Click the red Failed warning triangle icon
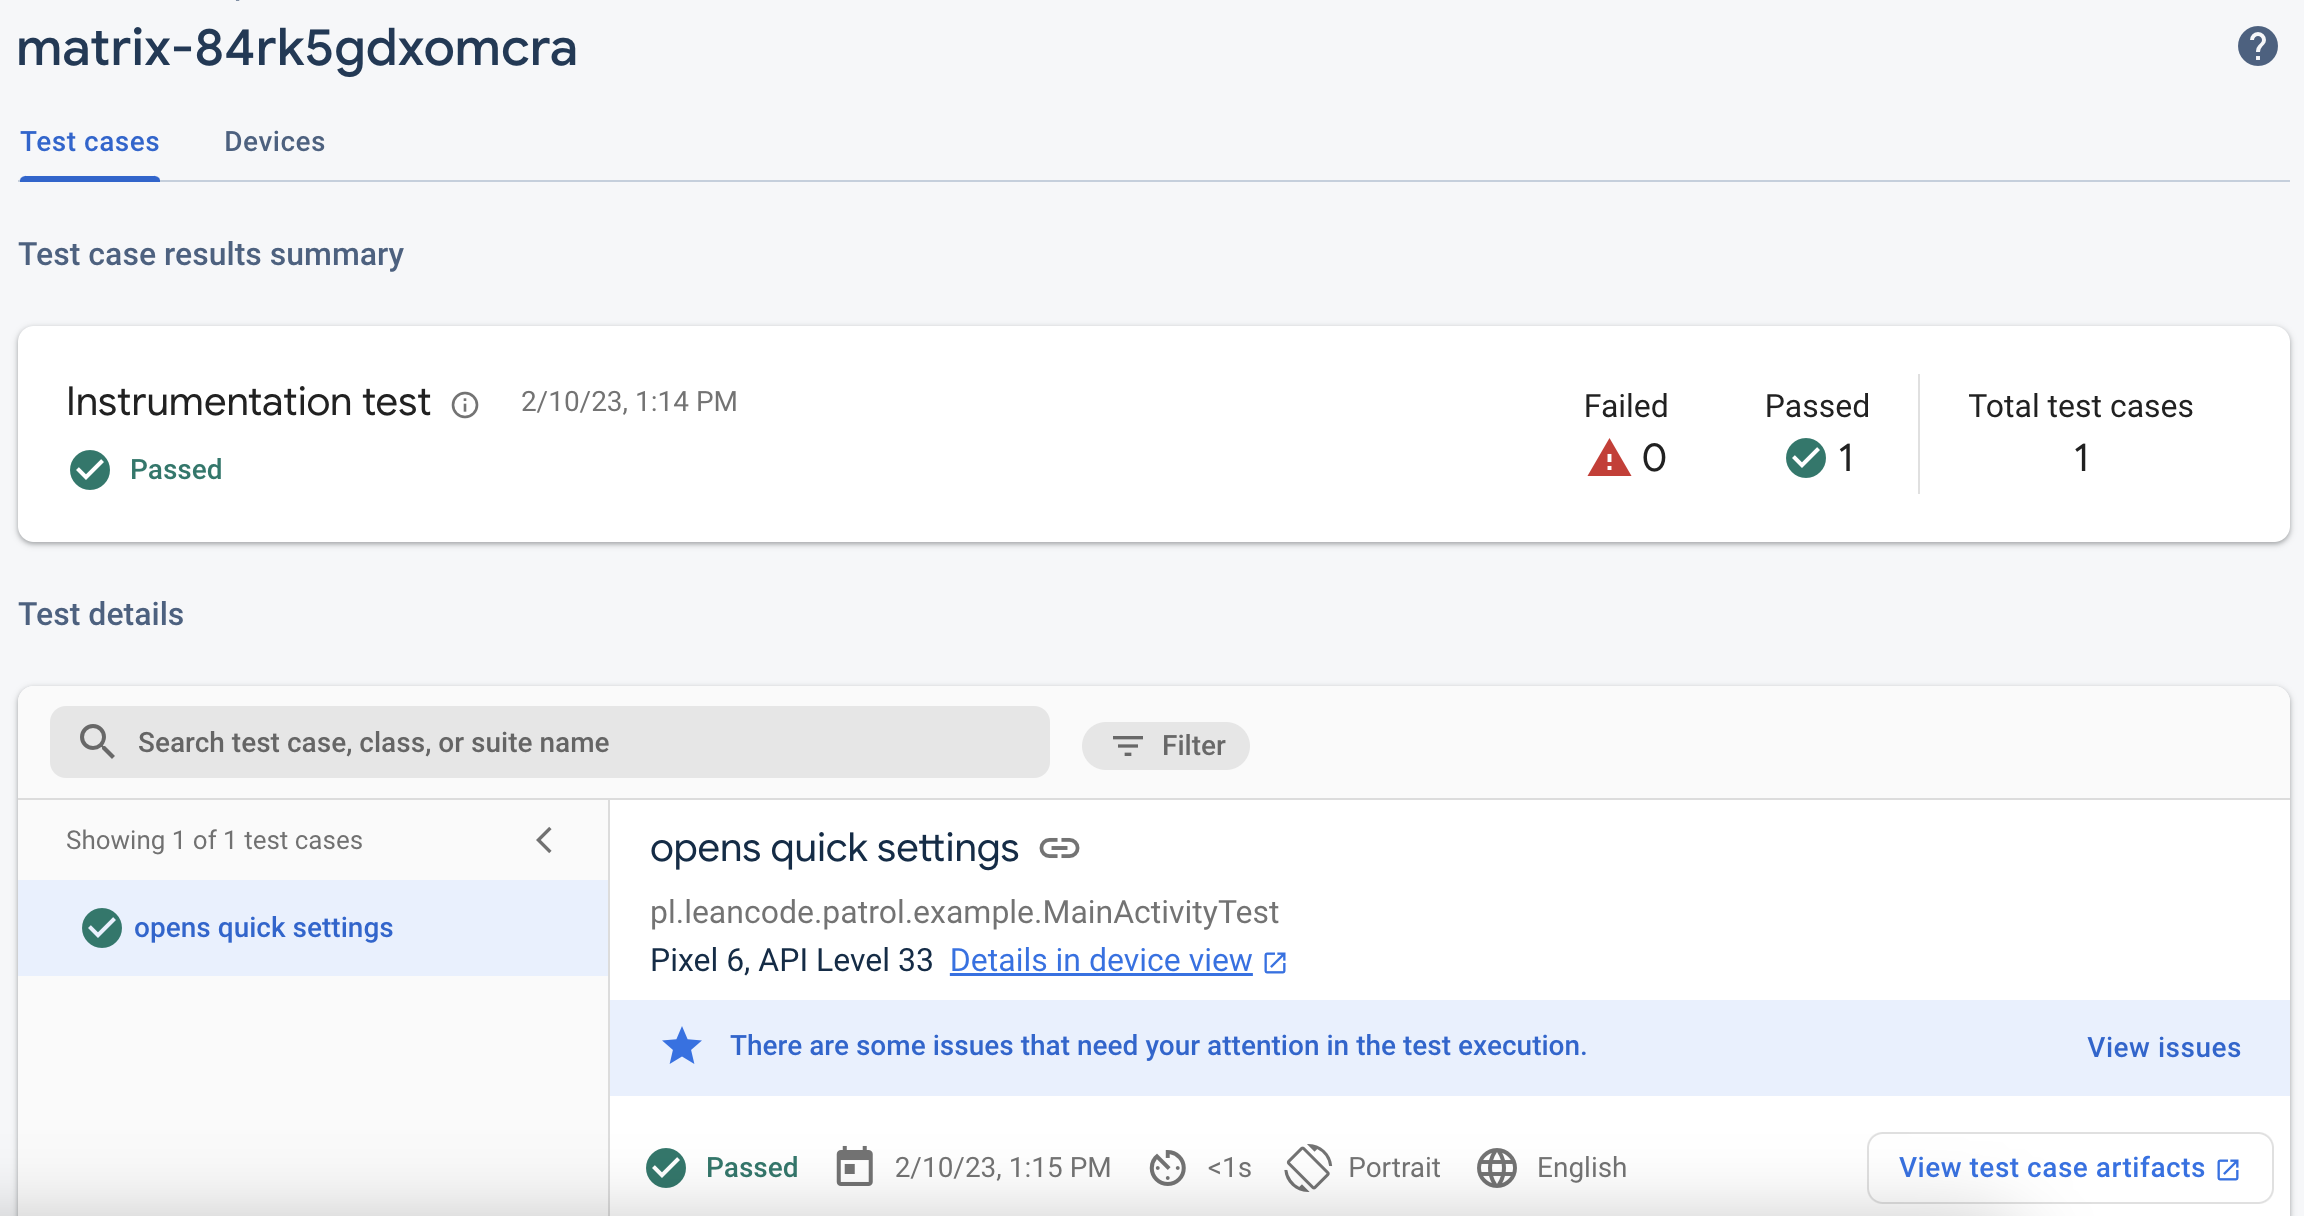 1607,457
